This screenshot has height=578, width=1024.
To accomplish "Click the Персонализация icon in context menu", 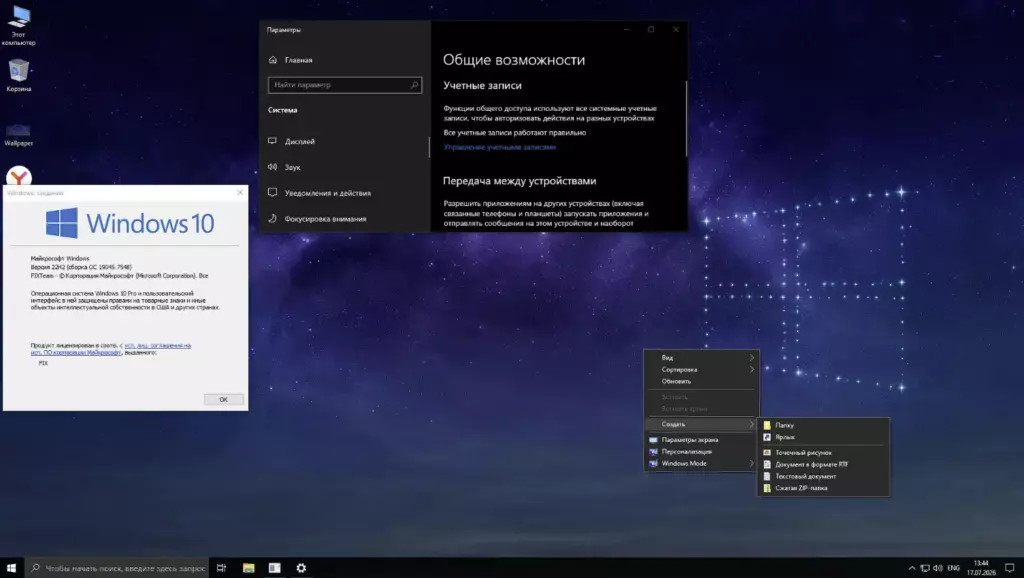I will [x=653, y=451].
